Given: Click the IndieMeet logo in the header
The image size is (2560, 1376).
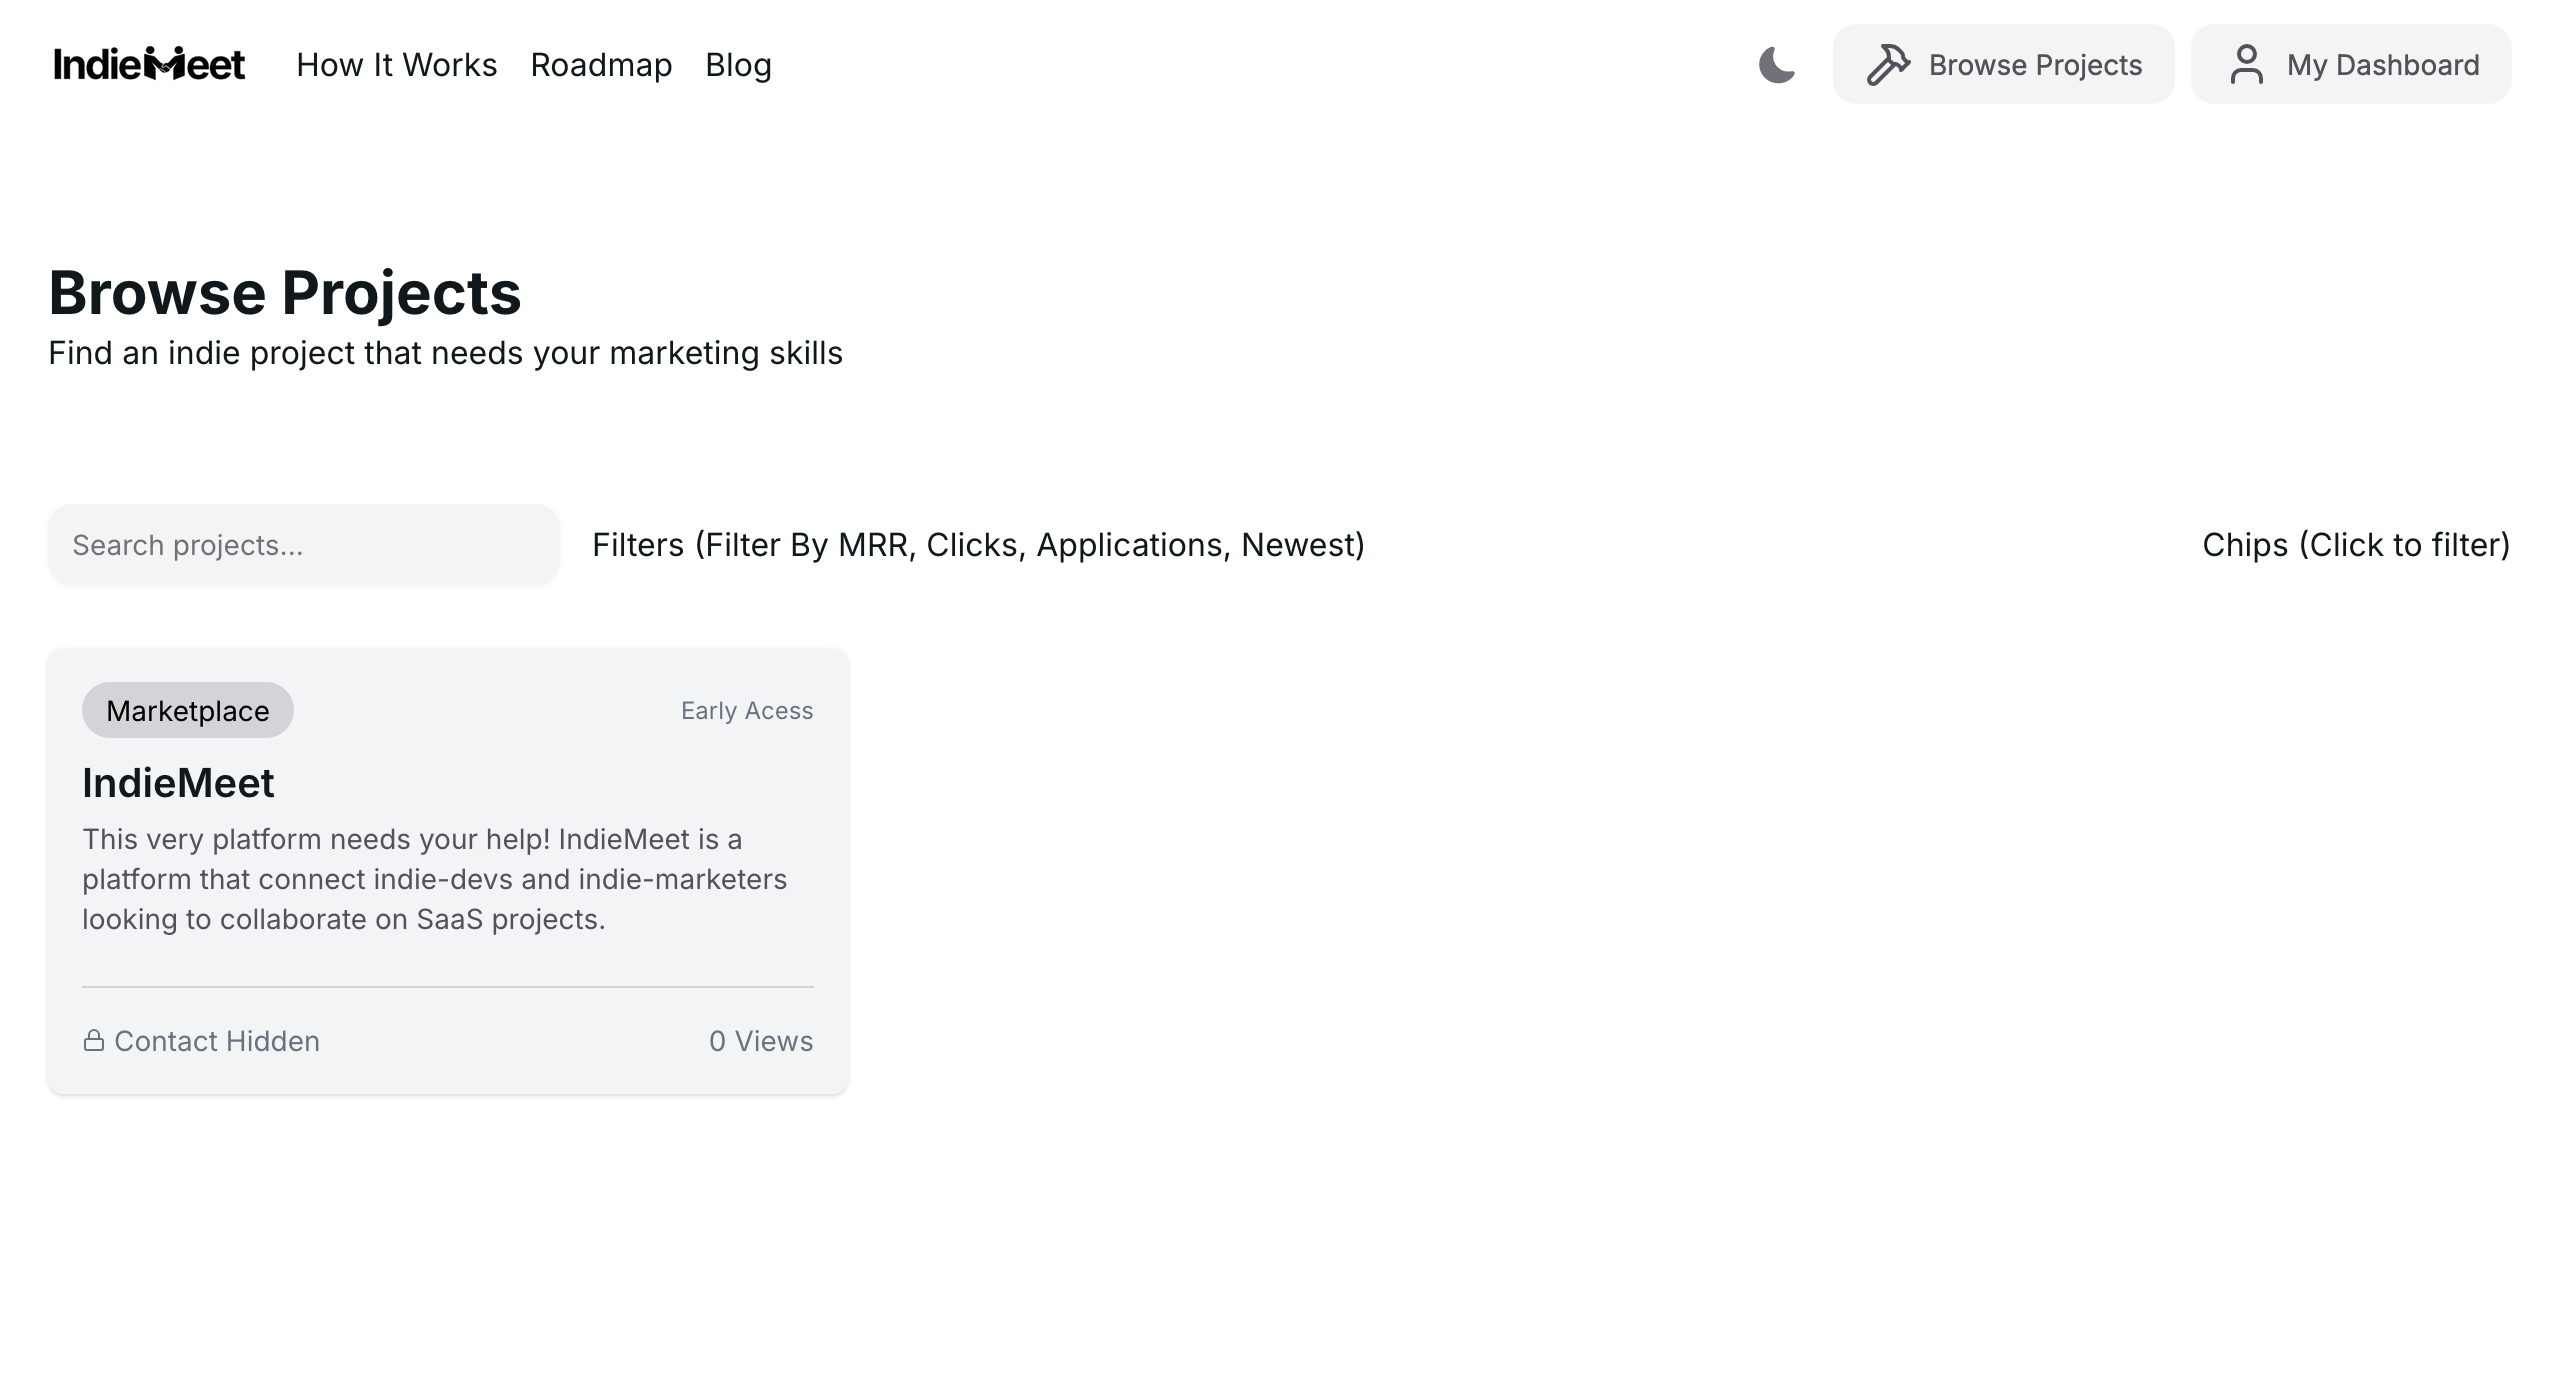Looking at the screenshot, I should 149,63.
